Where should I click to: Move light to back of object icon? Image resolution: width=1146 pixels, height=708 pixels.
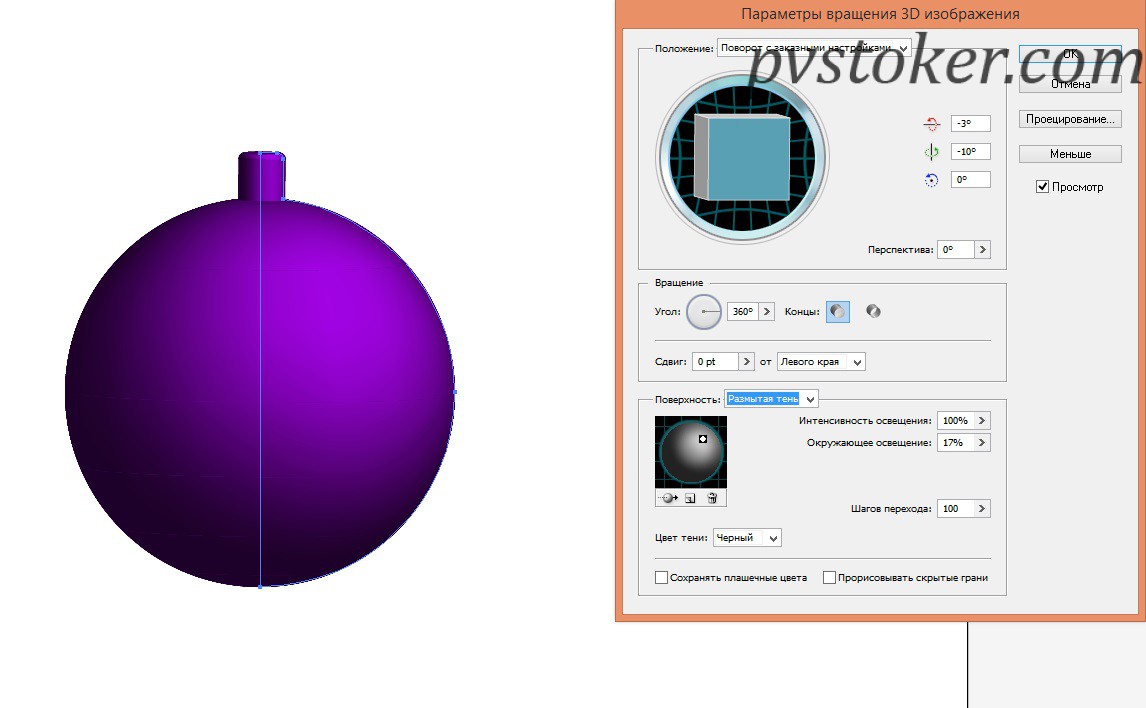668,498
